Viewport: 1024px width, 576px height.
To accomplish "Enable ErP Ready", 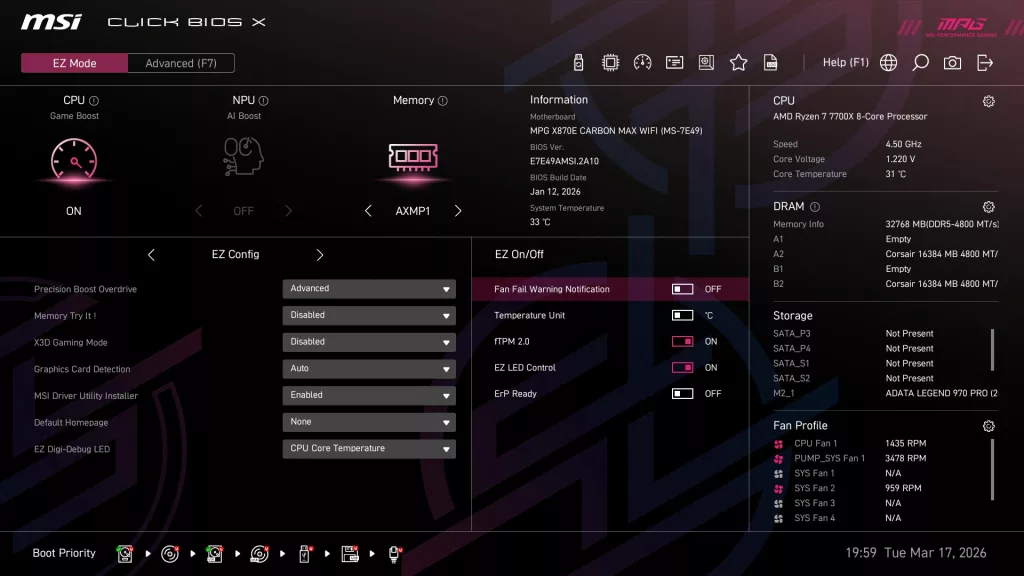I will [x=684, y=393].
